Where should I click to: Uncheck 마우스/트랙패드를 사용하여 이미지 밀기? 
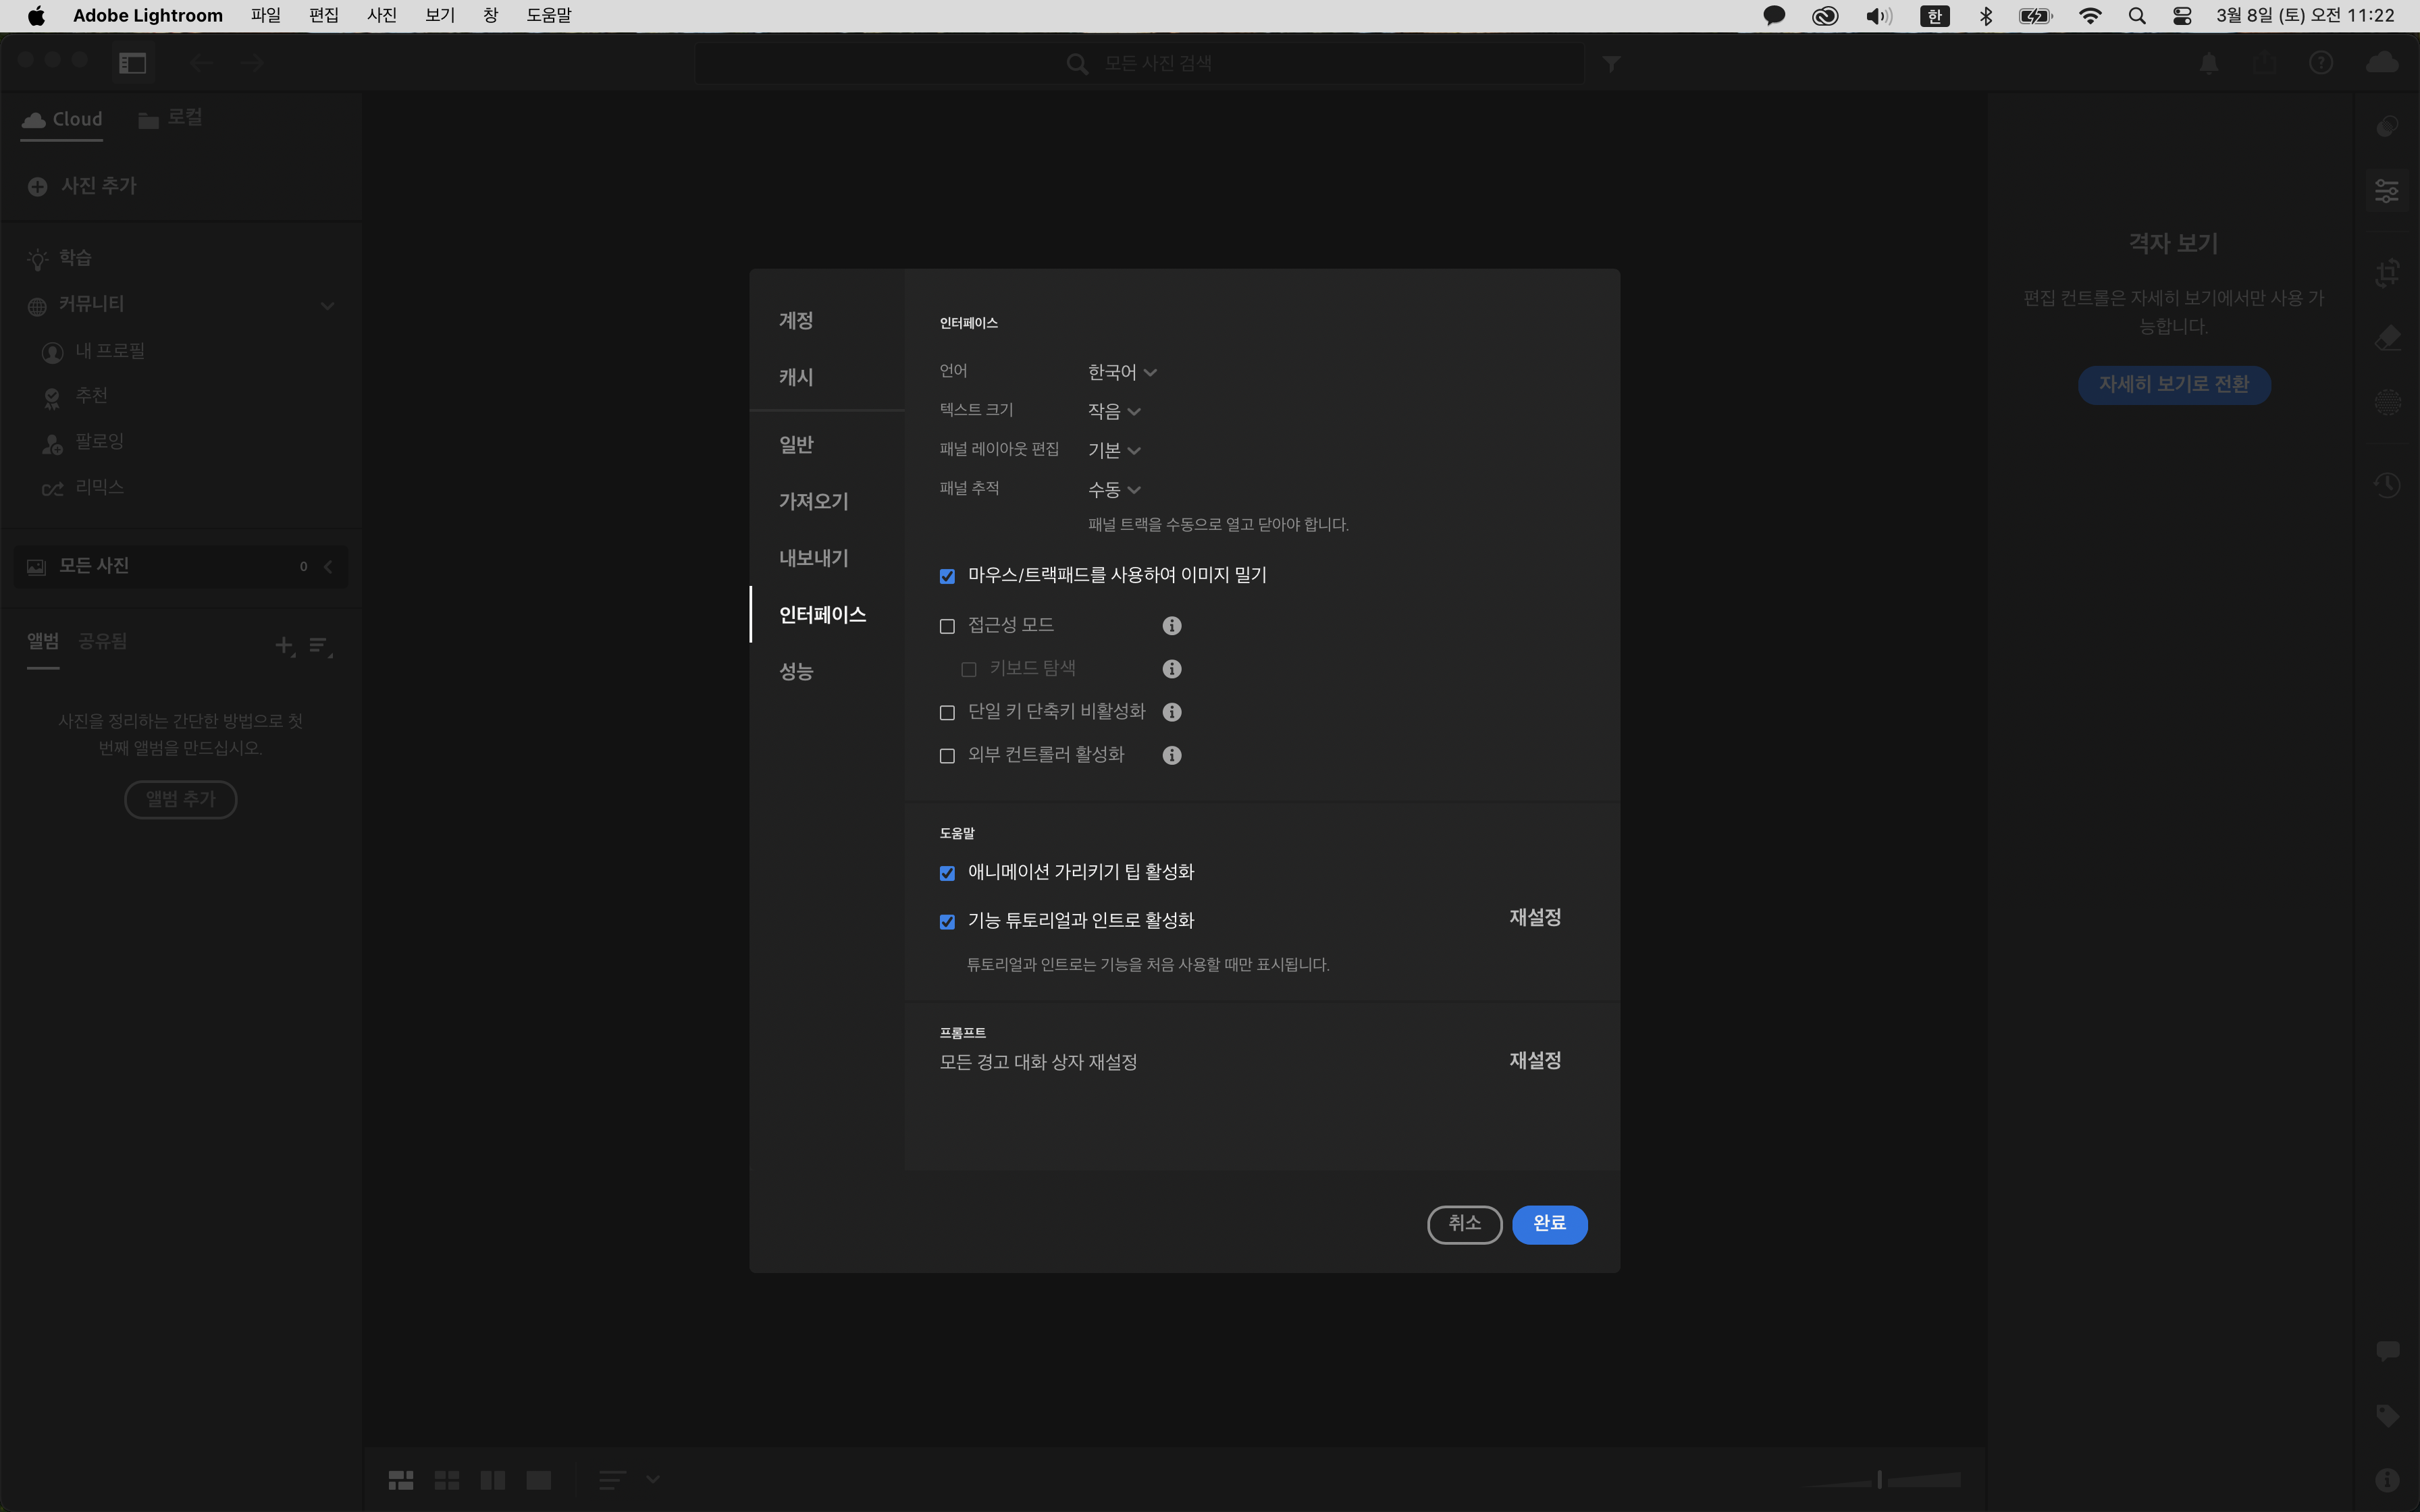[947, 576]
